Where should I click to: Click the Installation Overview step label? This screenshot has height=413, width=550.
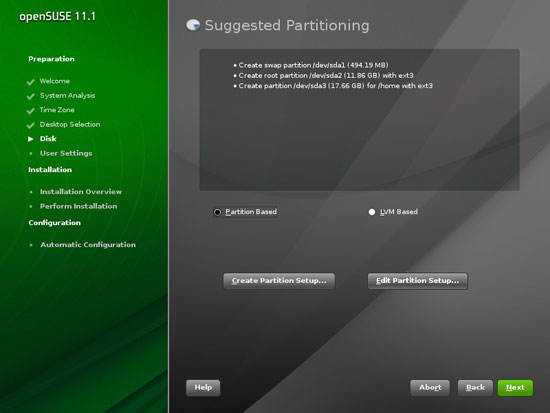(81, 192)
